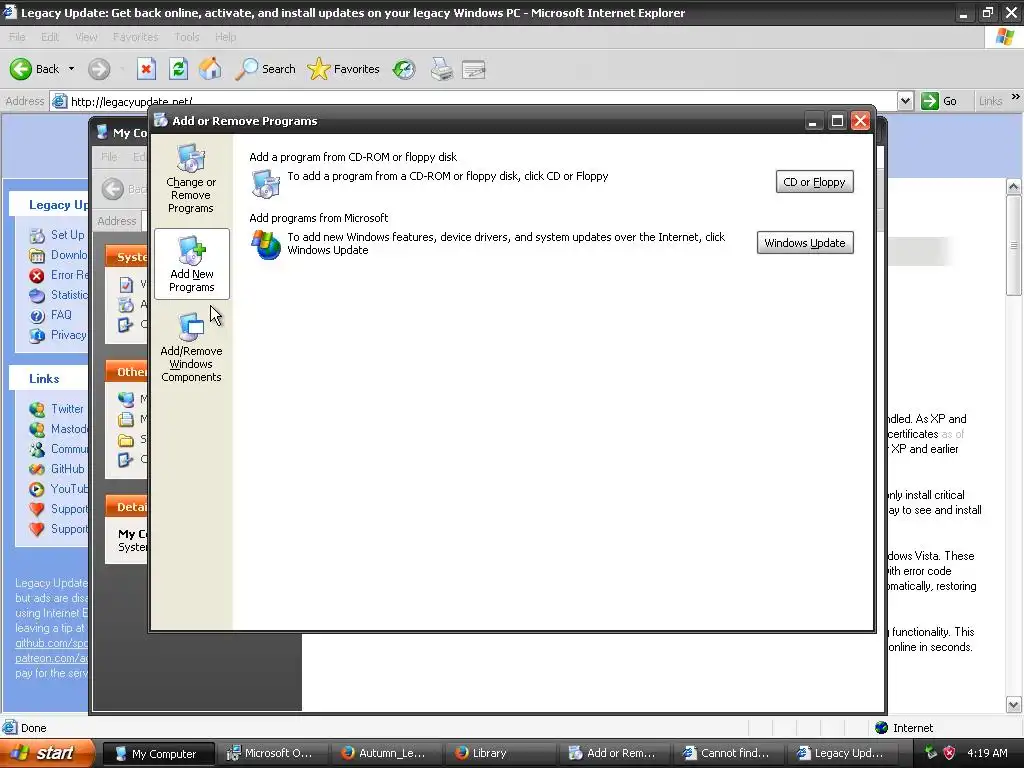The width and height of the screenshot is (1024, 768).
Task: Expand the Links toolbar chevron
Action: (1016, 97)
